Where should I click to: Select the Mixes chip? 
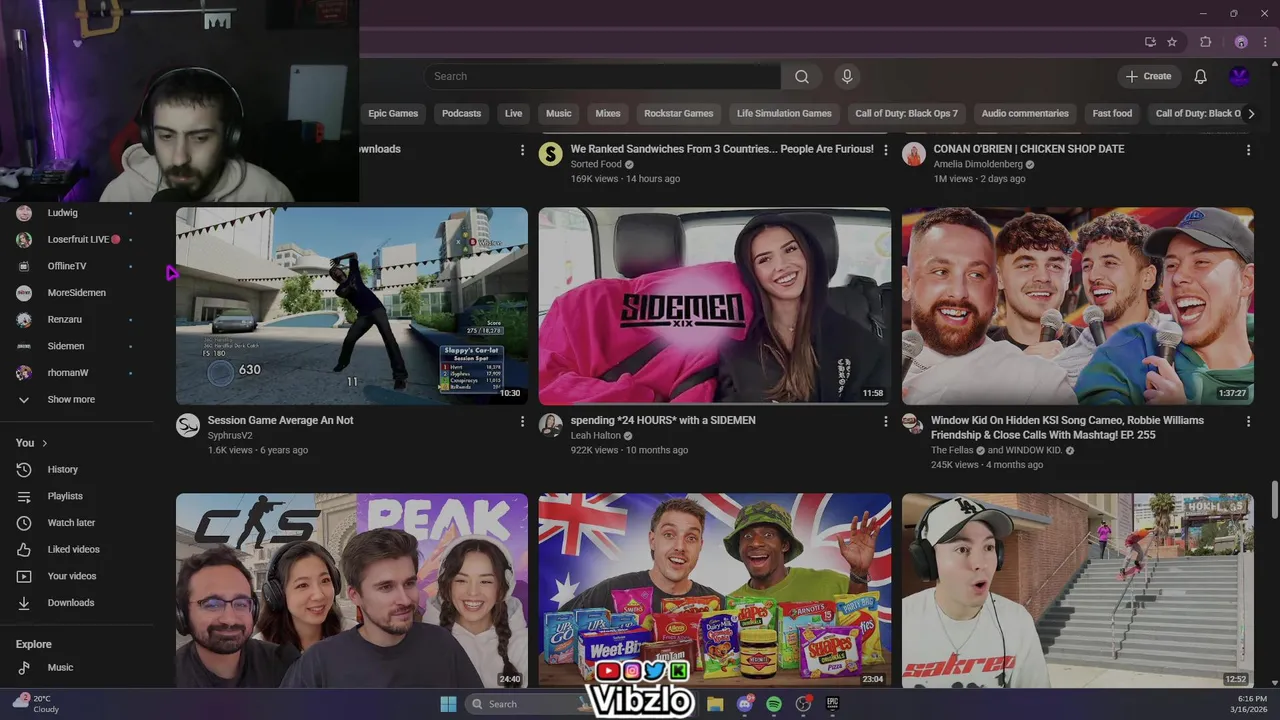[x=608, y=114]
